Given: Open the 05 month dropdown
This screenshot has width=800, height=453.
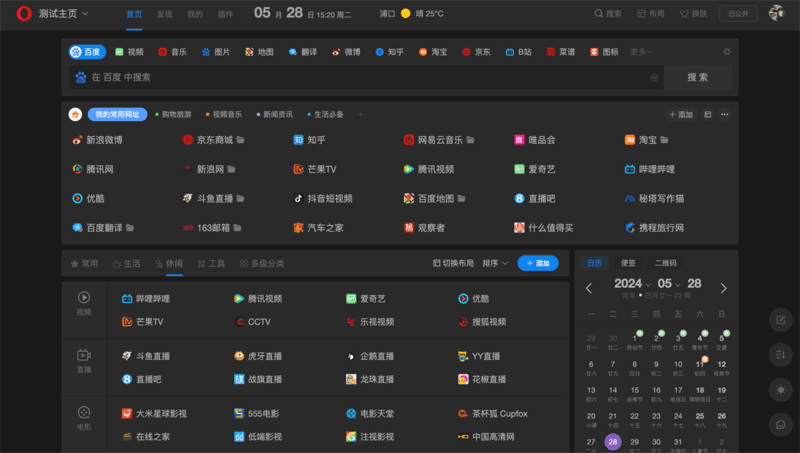Looking at the screenshot, I should click(669, 284).
